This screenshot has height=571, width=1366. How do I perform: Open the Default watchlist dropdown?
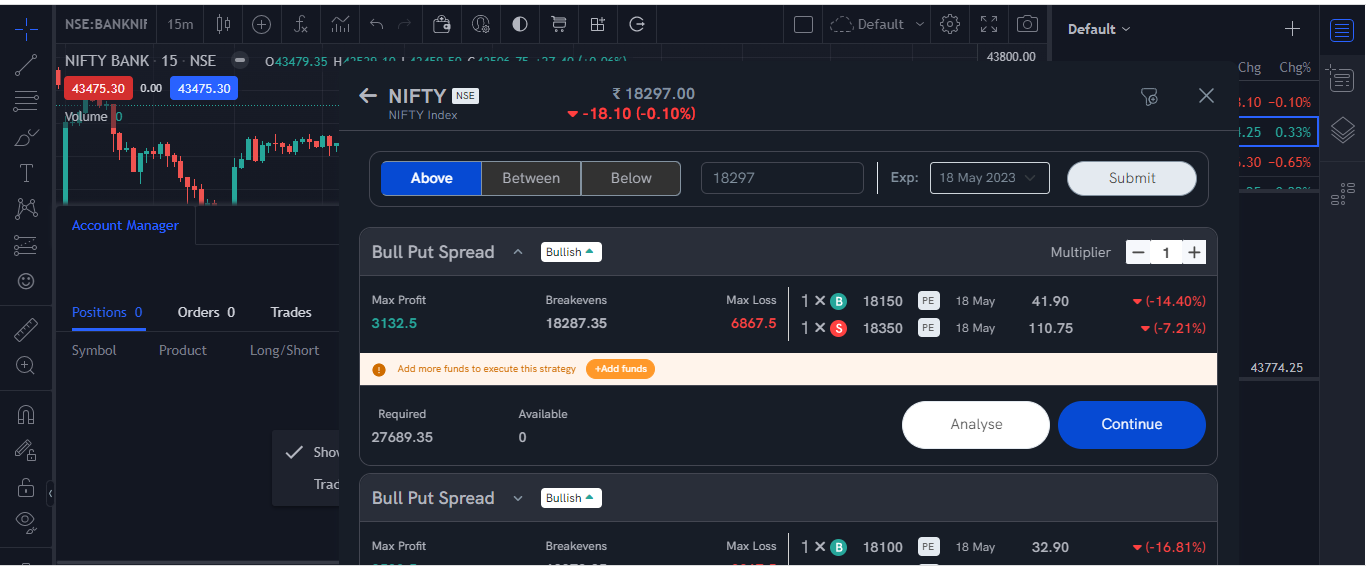1099,29
